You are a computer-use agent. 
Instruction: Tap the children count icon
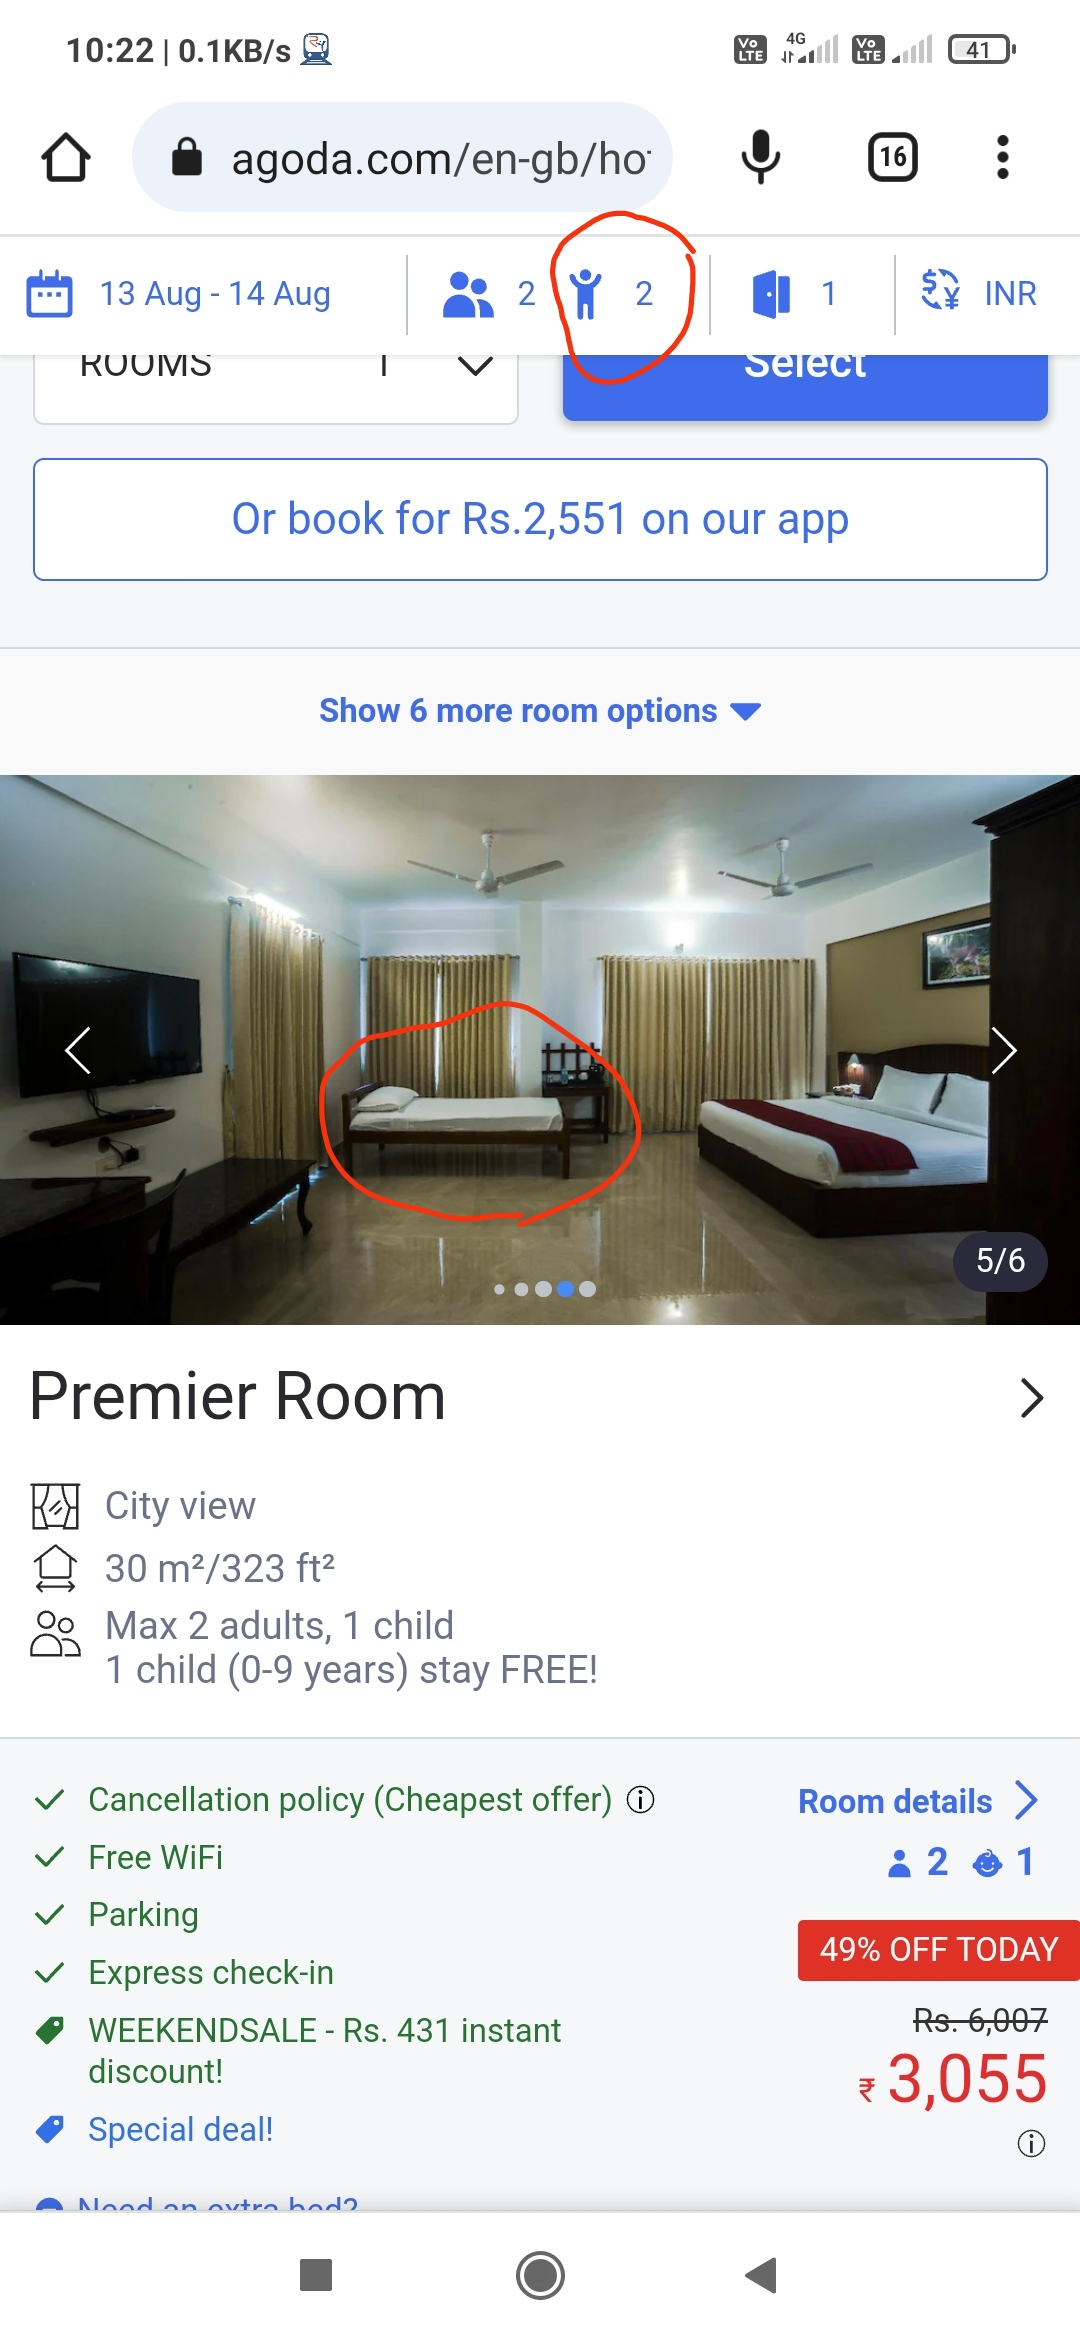(586, 294)
